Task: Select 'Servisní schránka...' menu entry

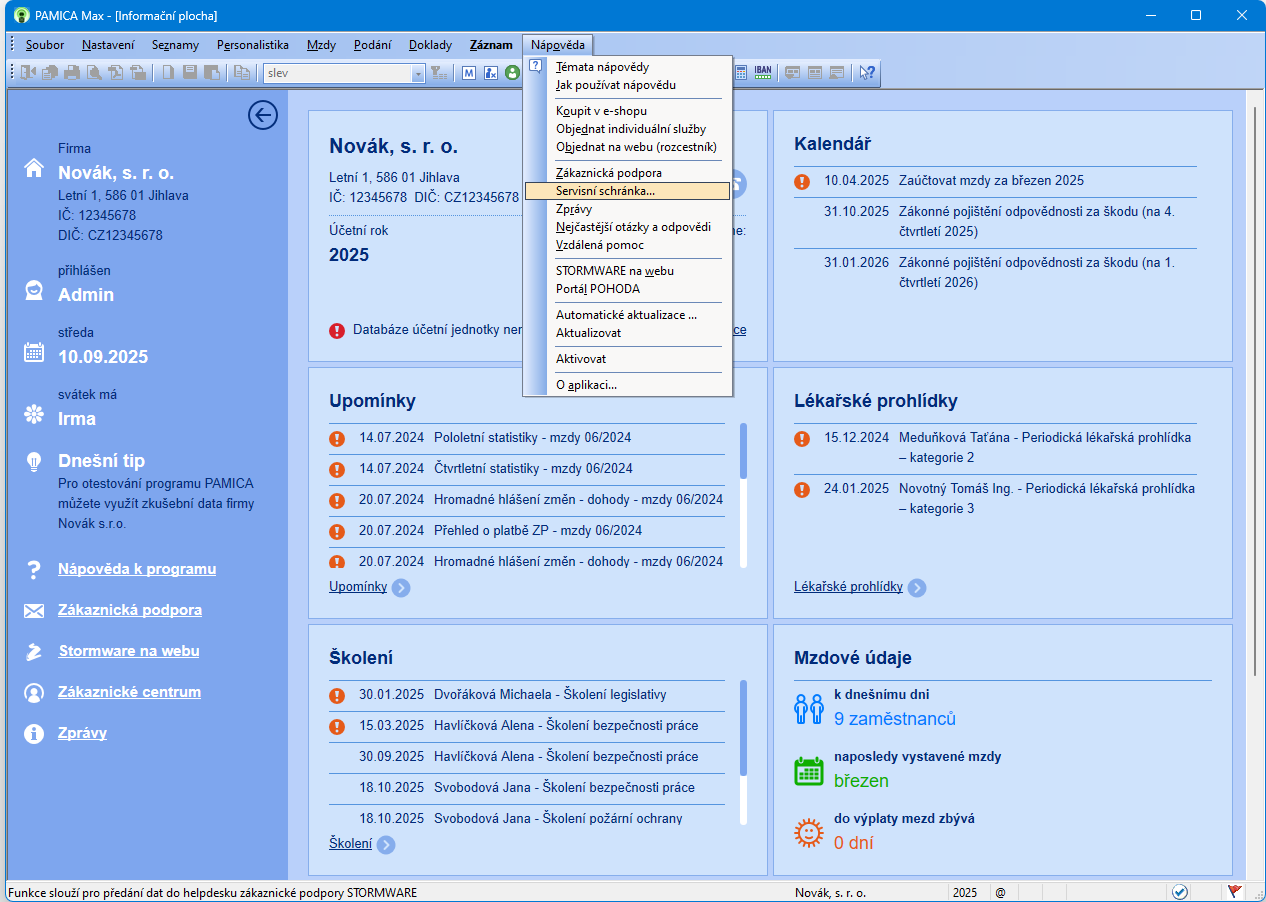Action: [605, 191]
